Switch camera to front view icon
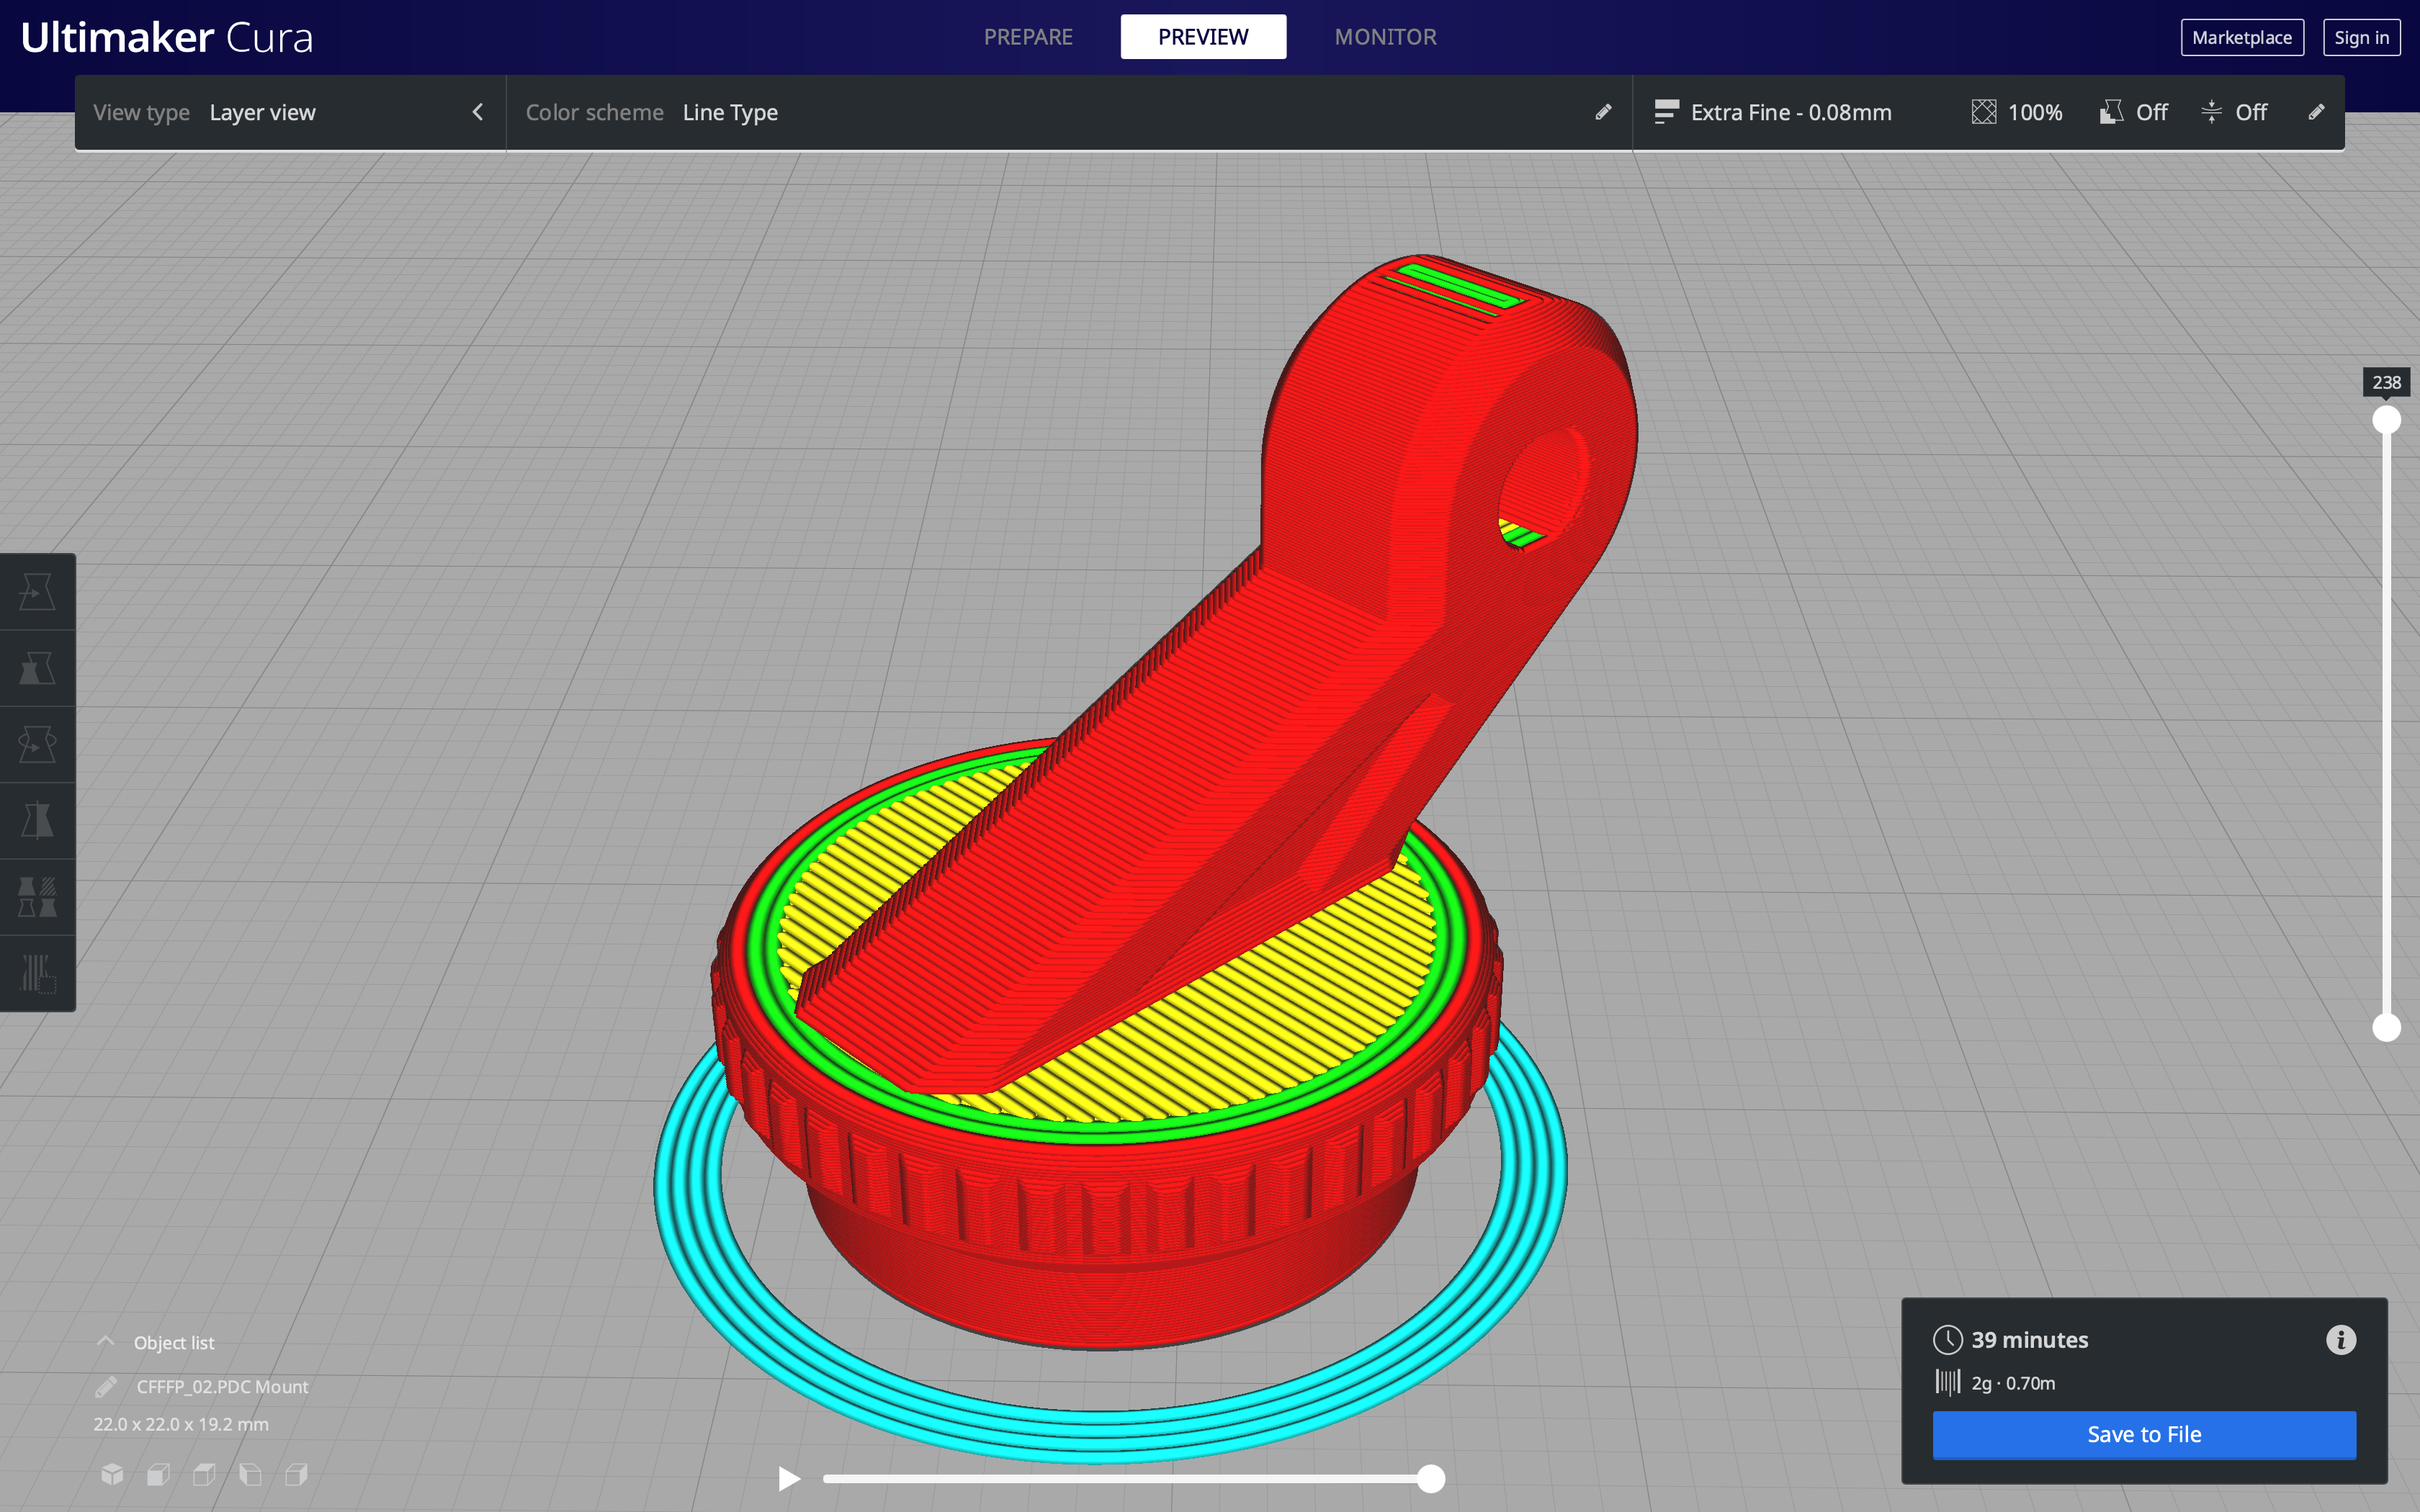2420x1512 pixels. 158,1474
